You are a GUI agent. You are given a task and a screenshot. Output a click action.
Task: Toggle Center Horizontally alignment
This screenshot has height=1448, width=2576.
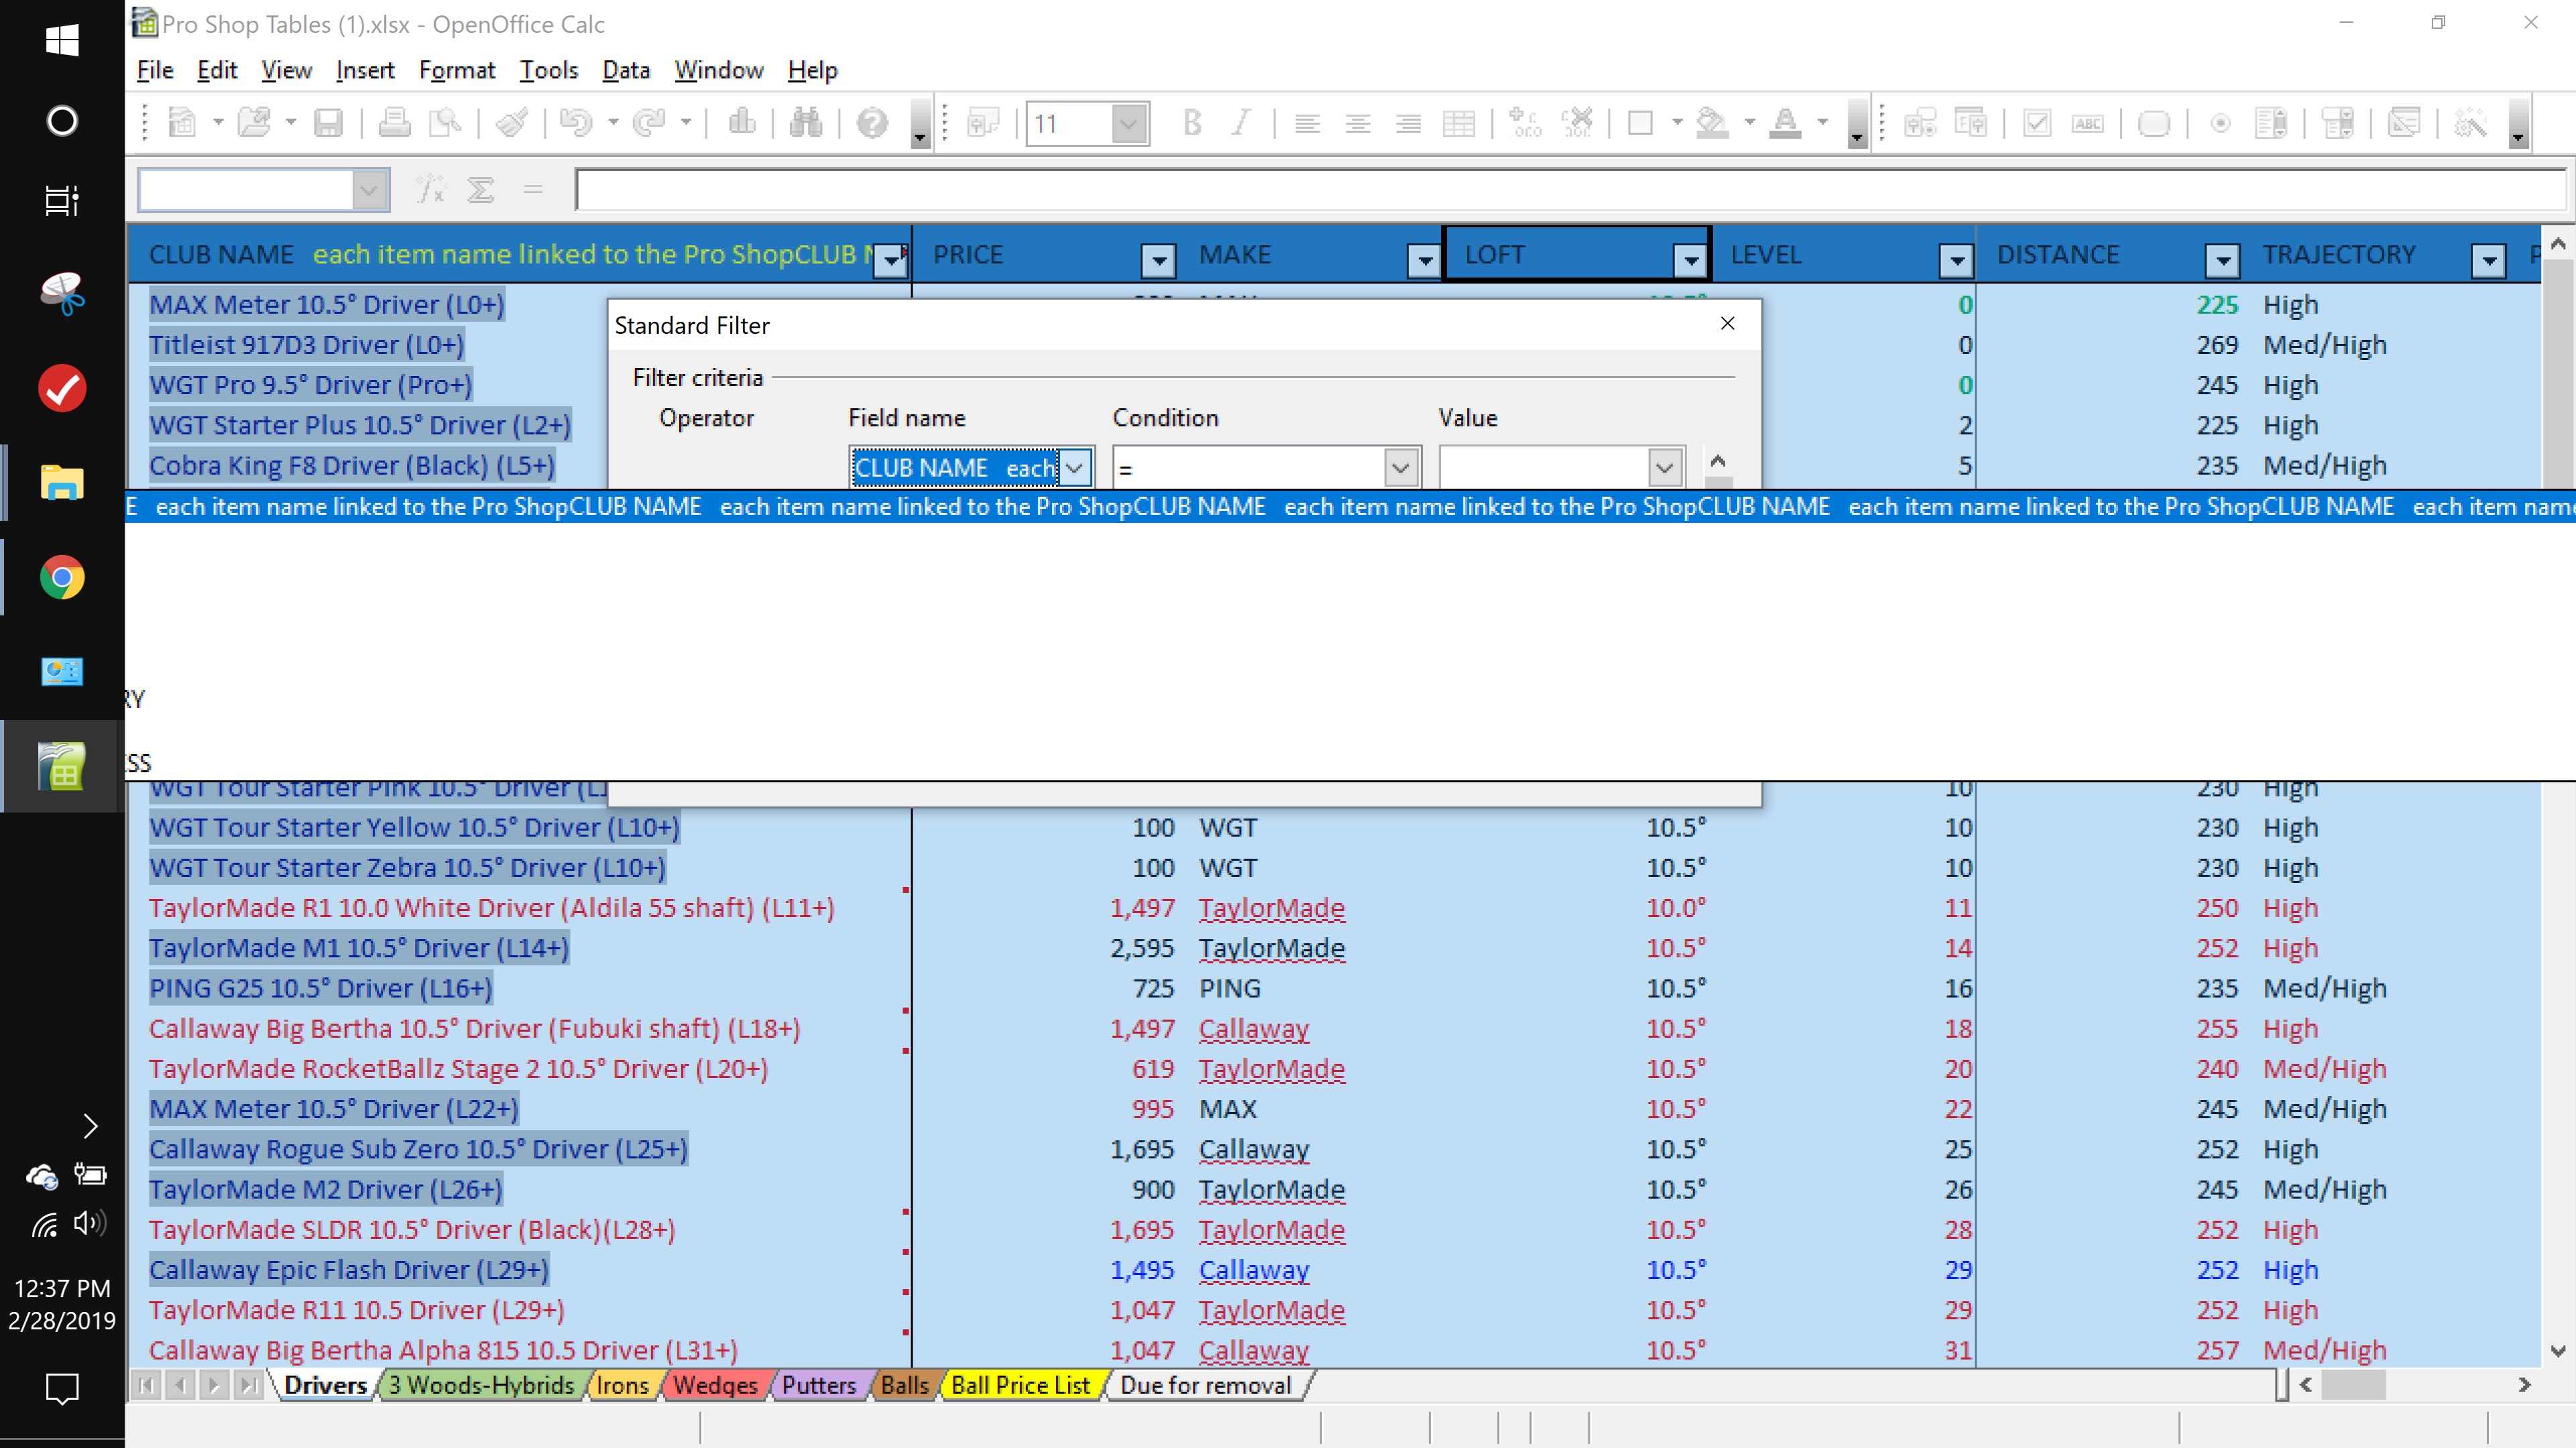point(1358,123)
